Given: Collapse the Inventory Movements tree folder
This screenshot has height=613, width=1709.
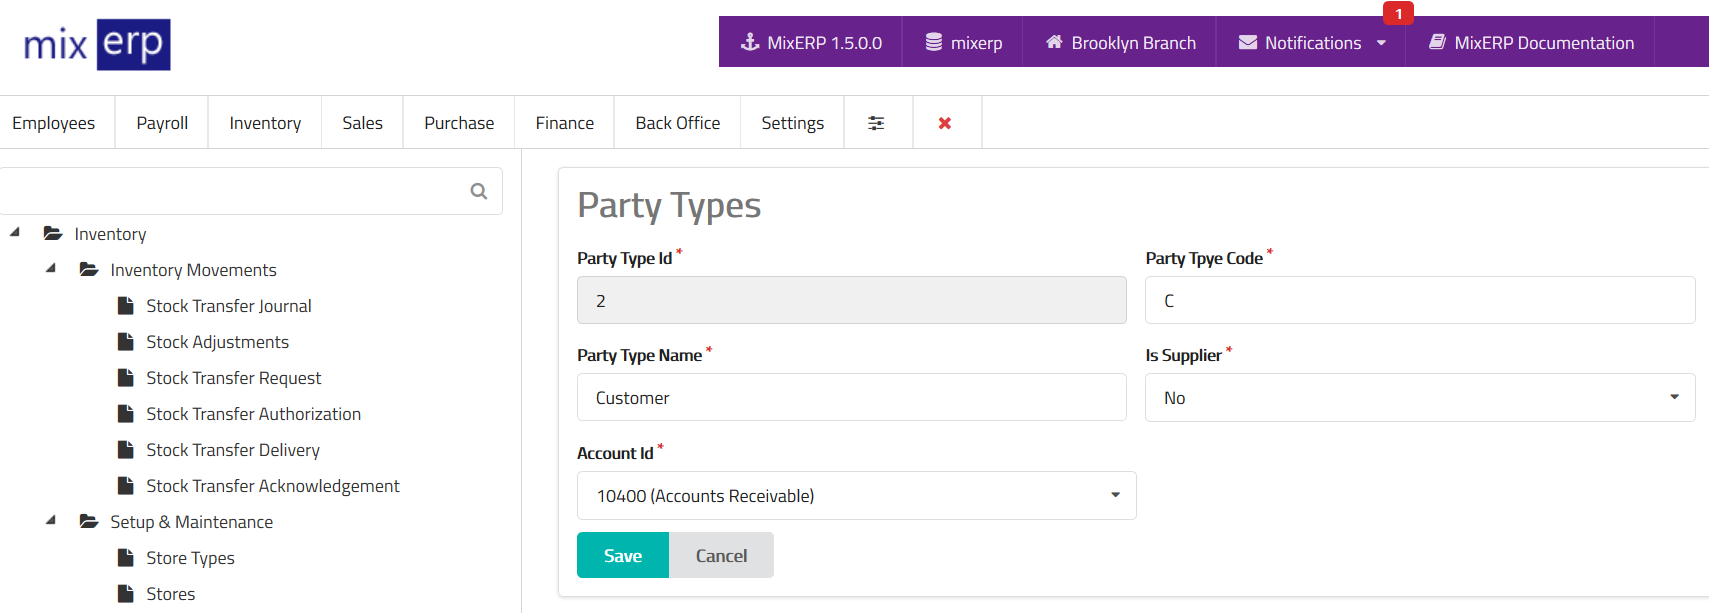Looking at the screenshot, I should (51, 269).
